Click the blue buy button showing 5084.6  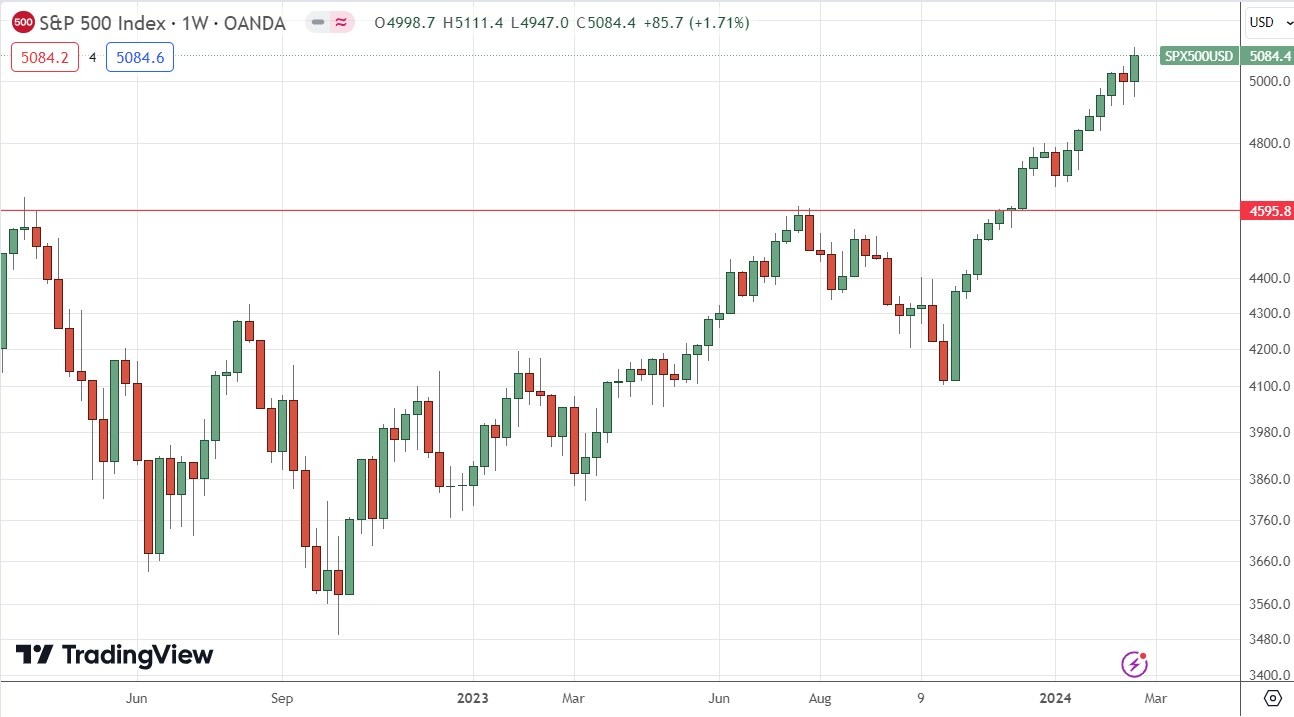tap(140, 57)
